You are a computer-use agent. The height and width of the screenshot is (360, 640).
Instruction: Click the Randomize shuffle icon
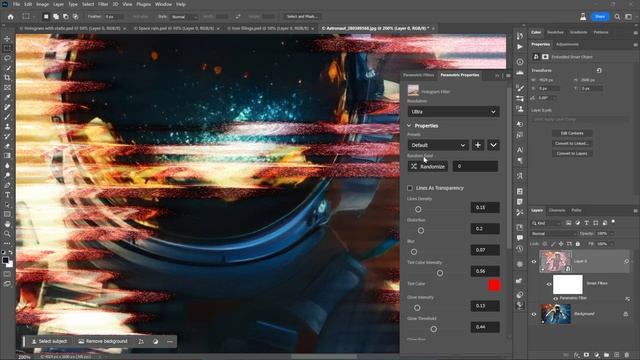(x=414, y=166)
